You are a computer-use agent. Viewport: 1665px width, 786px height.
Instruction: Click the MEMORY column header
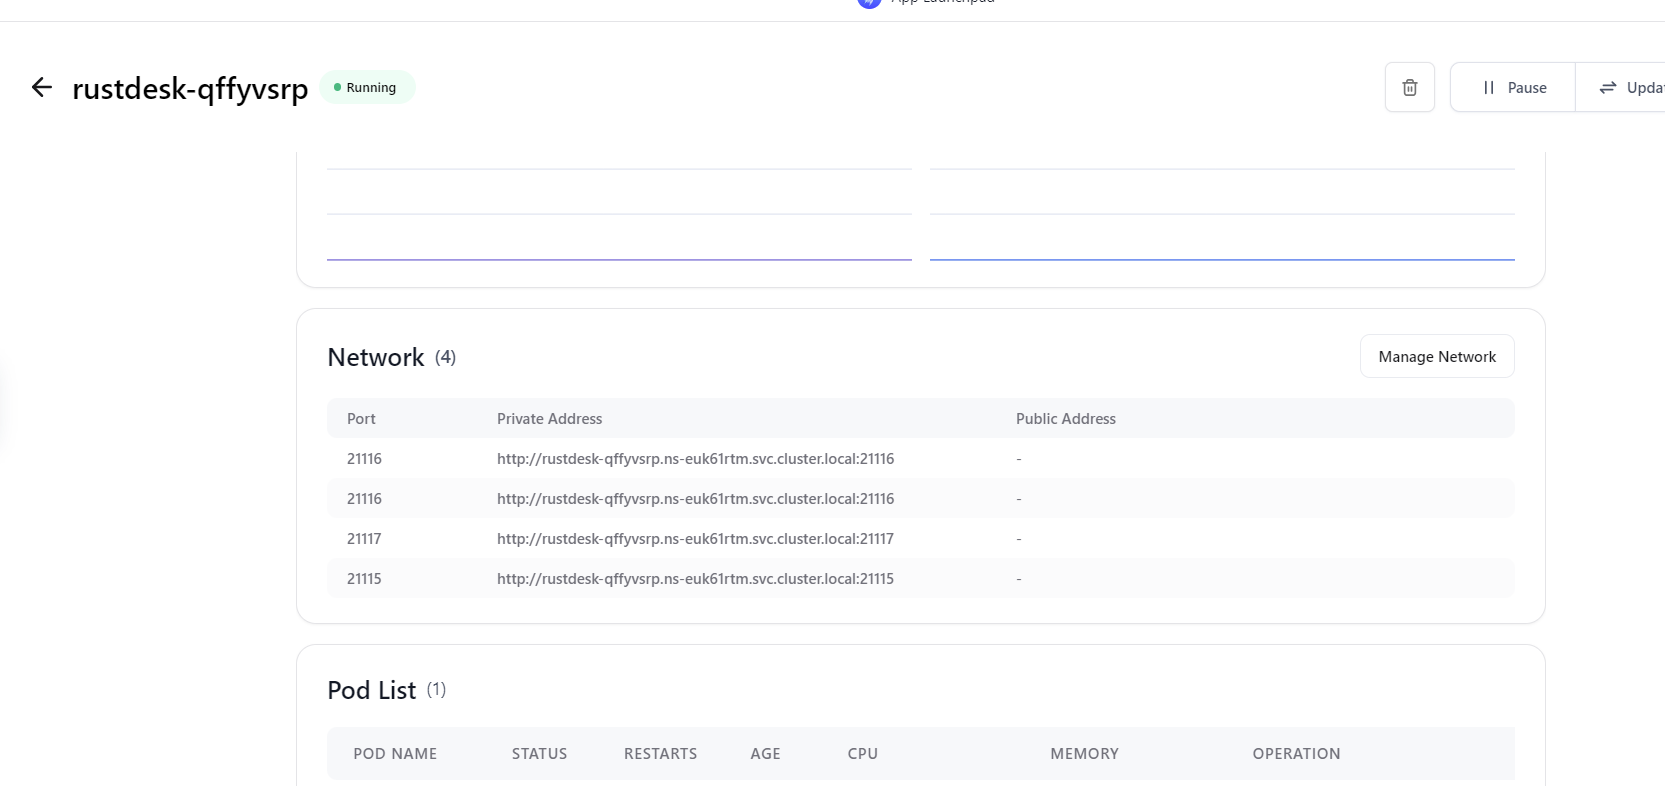[1084, 754]
